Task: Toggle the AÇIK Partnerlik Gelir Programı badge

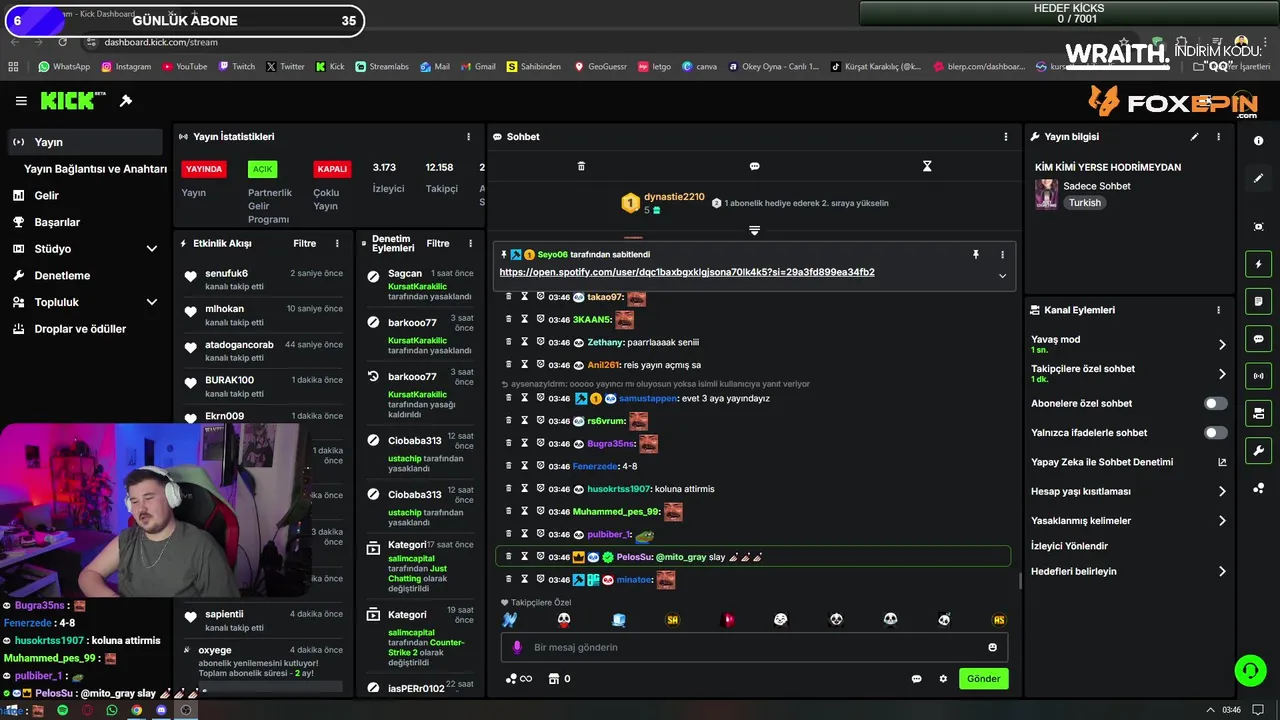Action: point(262,169)
